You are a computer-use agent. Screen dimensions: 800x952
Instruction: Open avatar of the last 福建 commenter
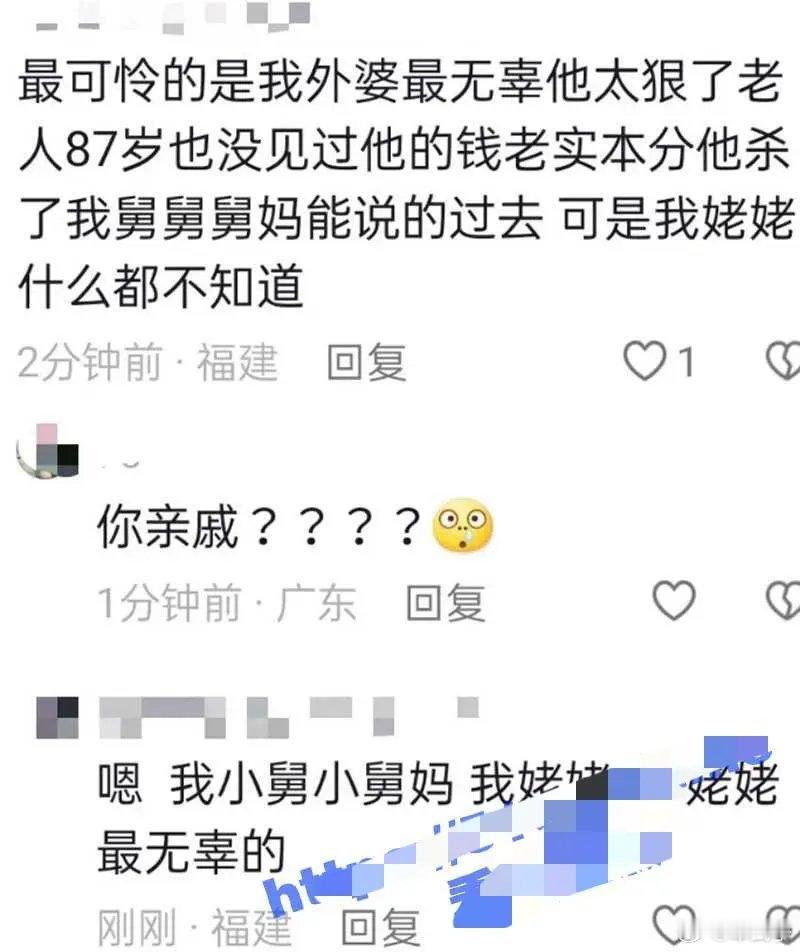coord(58,718)
